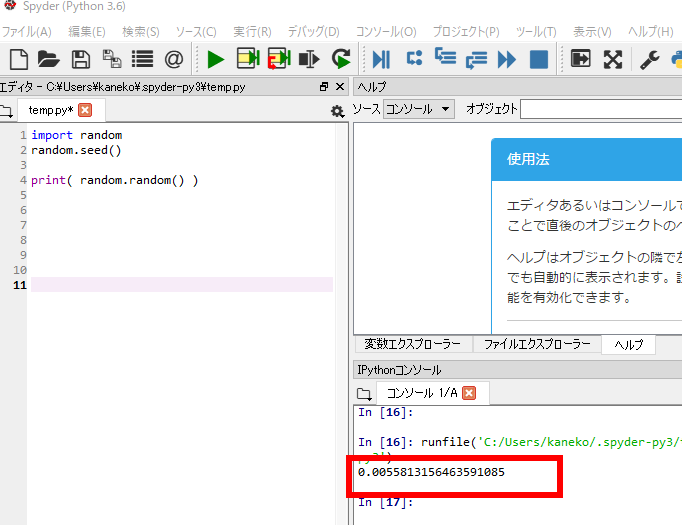Run the current cell icon
682x525 pixels.
point(248,59)
